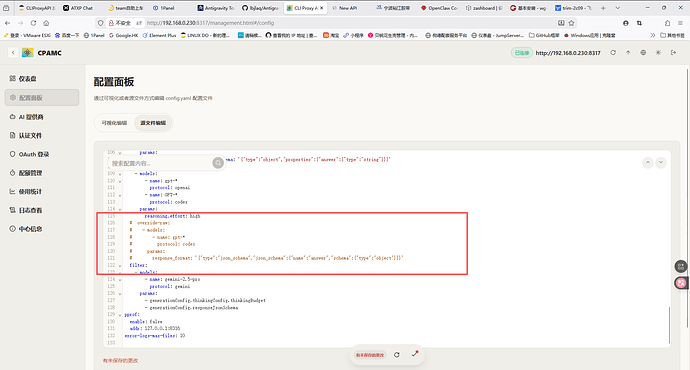Collapse the fold arrow at line 112
The image size is (690, 370).
pos(120,195)
